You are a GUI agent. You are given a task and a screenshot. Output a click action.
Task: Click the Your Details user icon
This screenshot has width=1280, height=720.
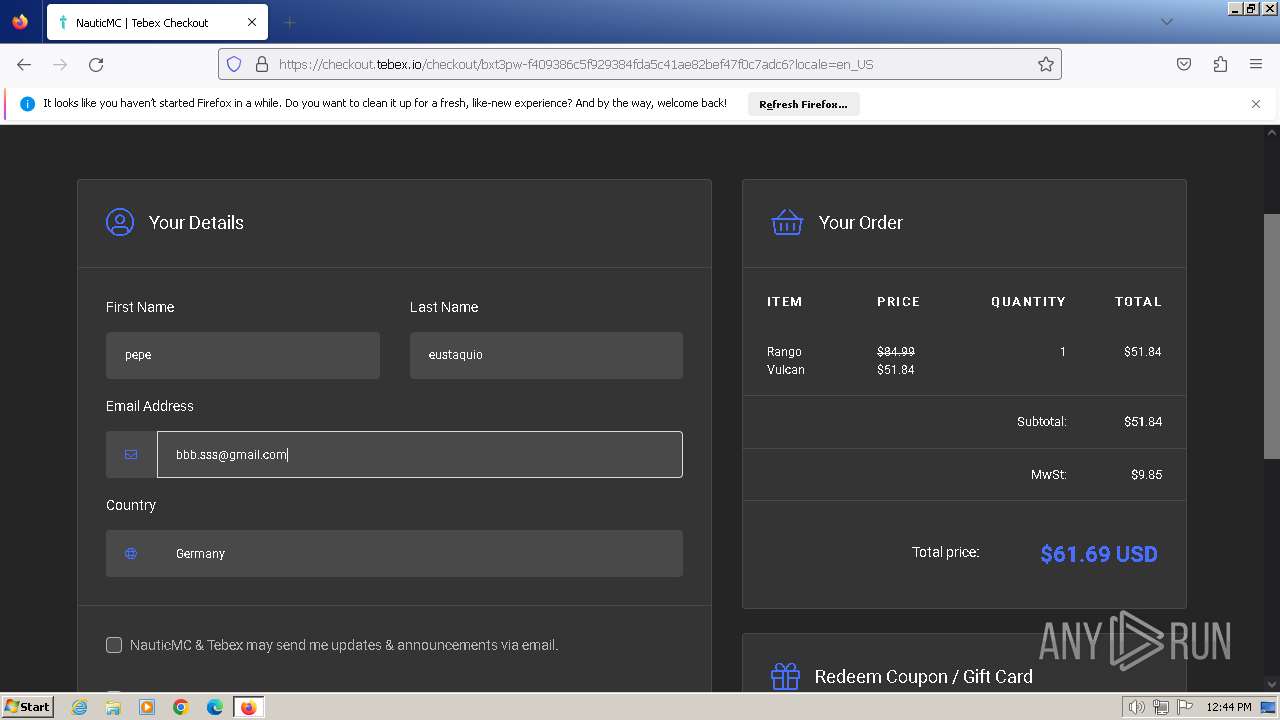click(120, 222)
